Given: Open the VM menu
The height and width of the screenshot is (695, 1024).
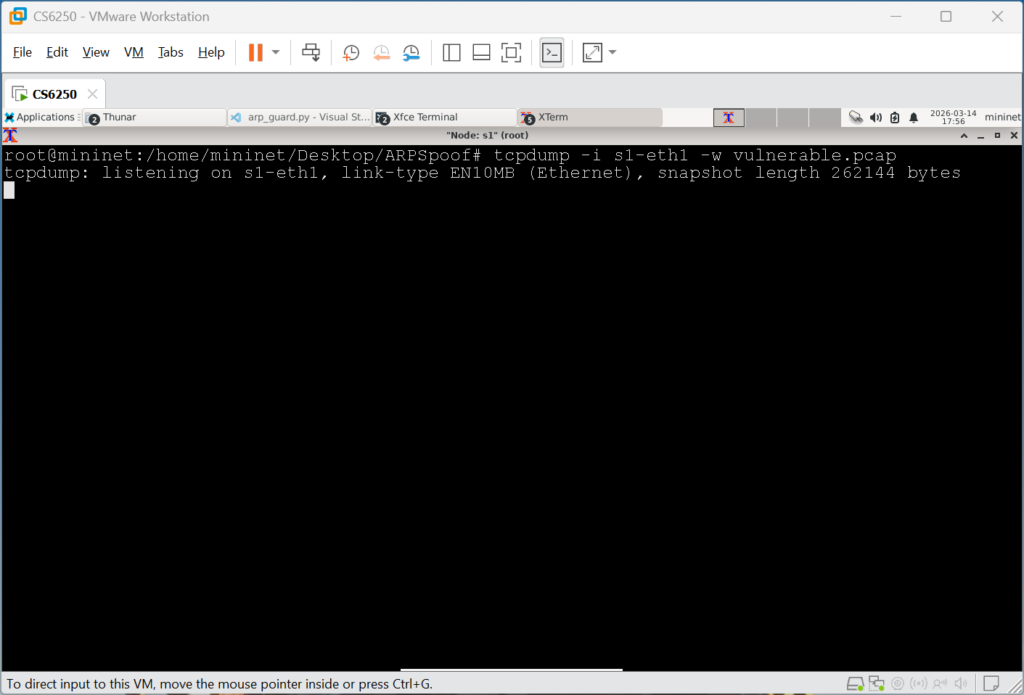Looking at the screenshot, I should click(x=133, y=52).
